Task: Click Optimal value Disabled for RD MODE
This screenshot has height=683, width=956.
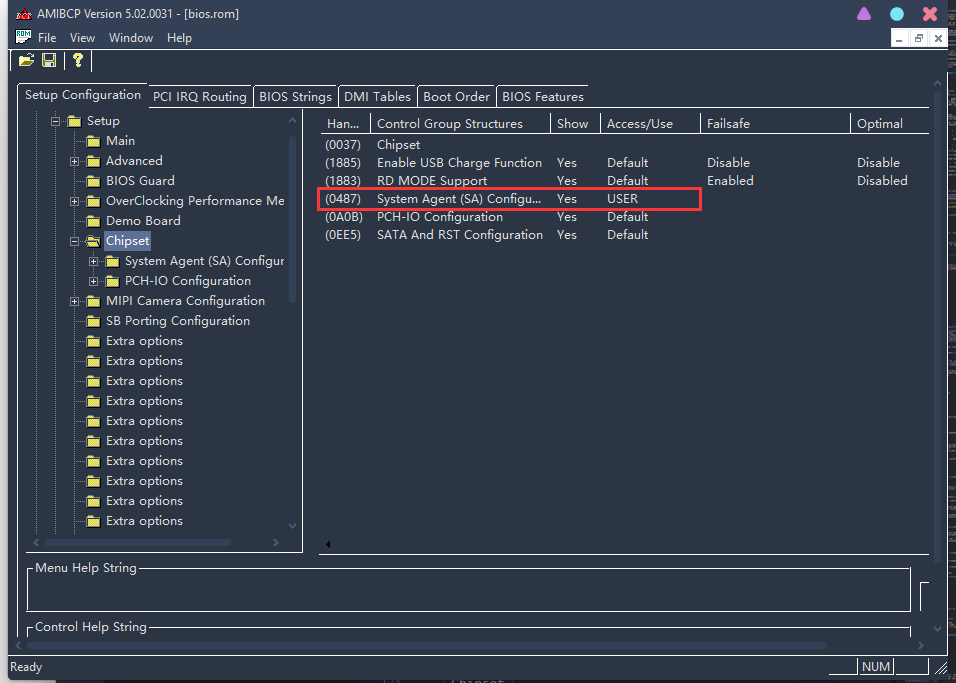Action: tap(882, 181)
